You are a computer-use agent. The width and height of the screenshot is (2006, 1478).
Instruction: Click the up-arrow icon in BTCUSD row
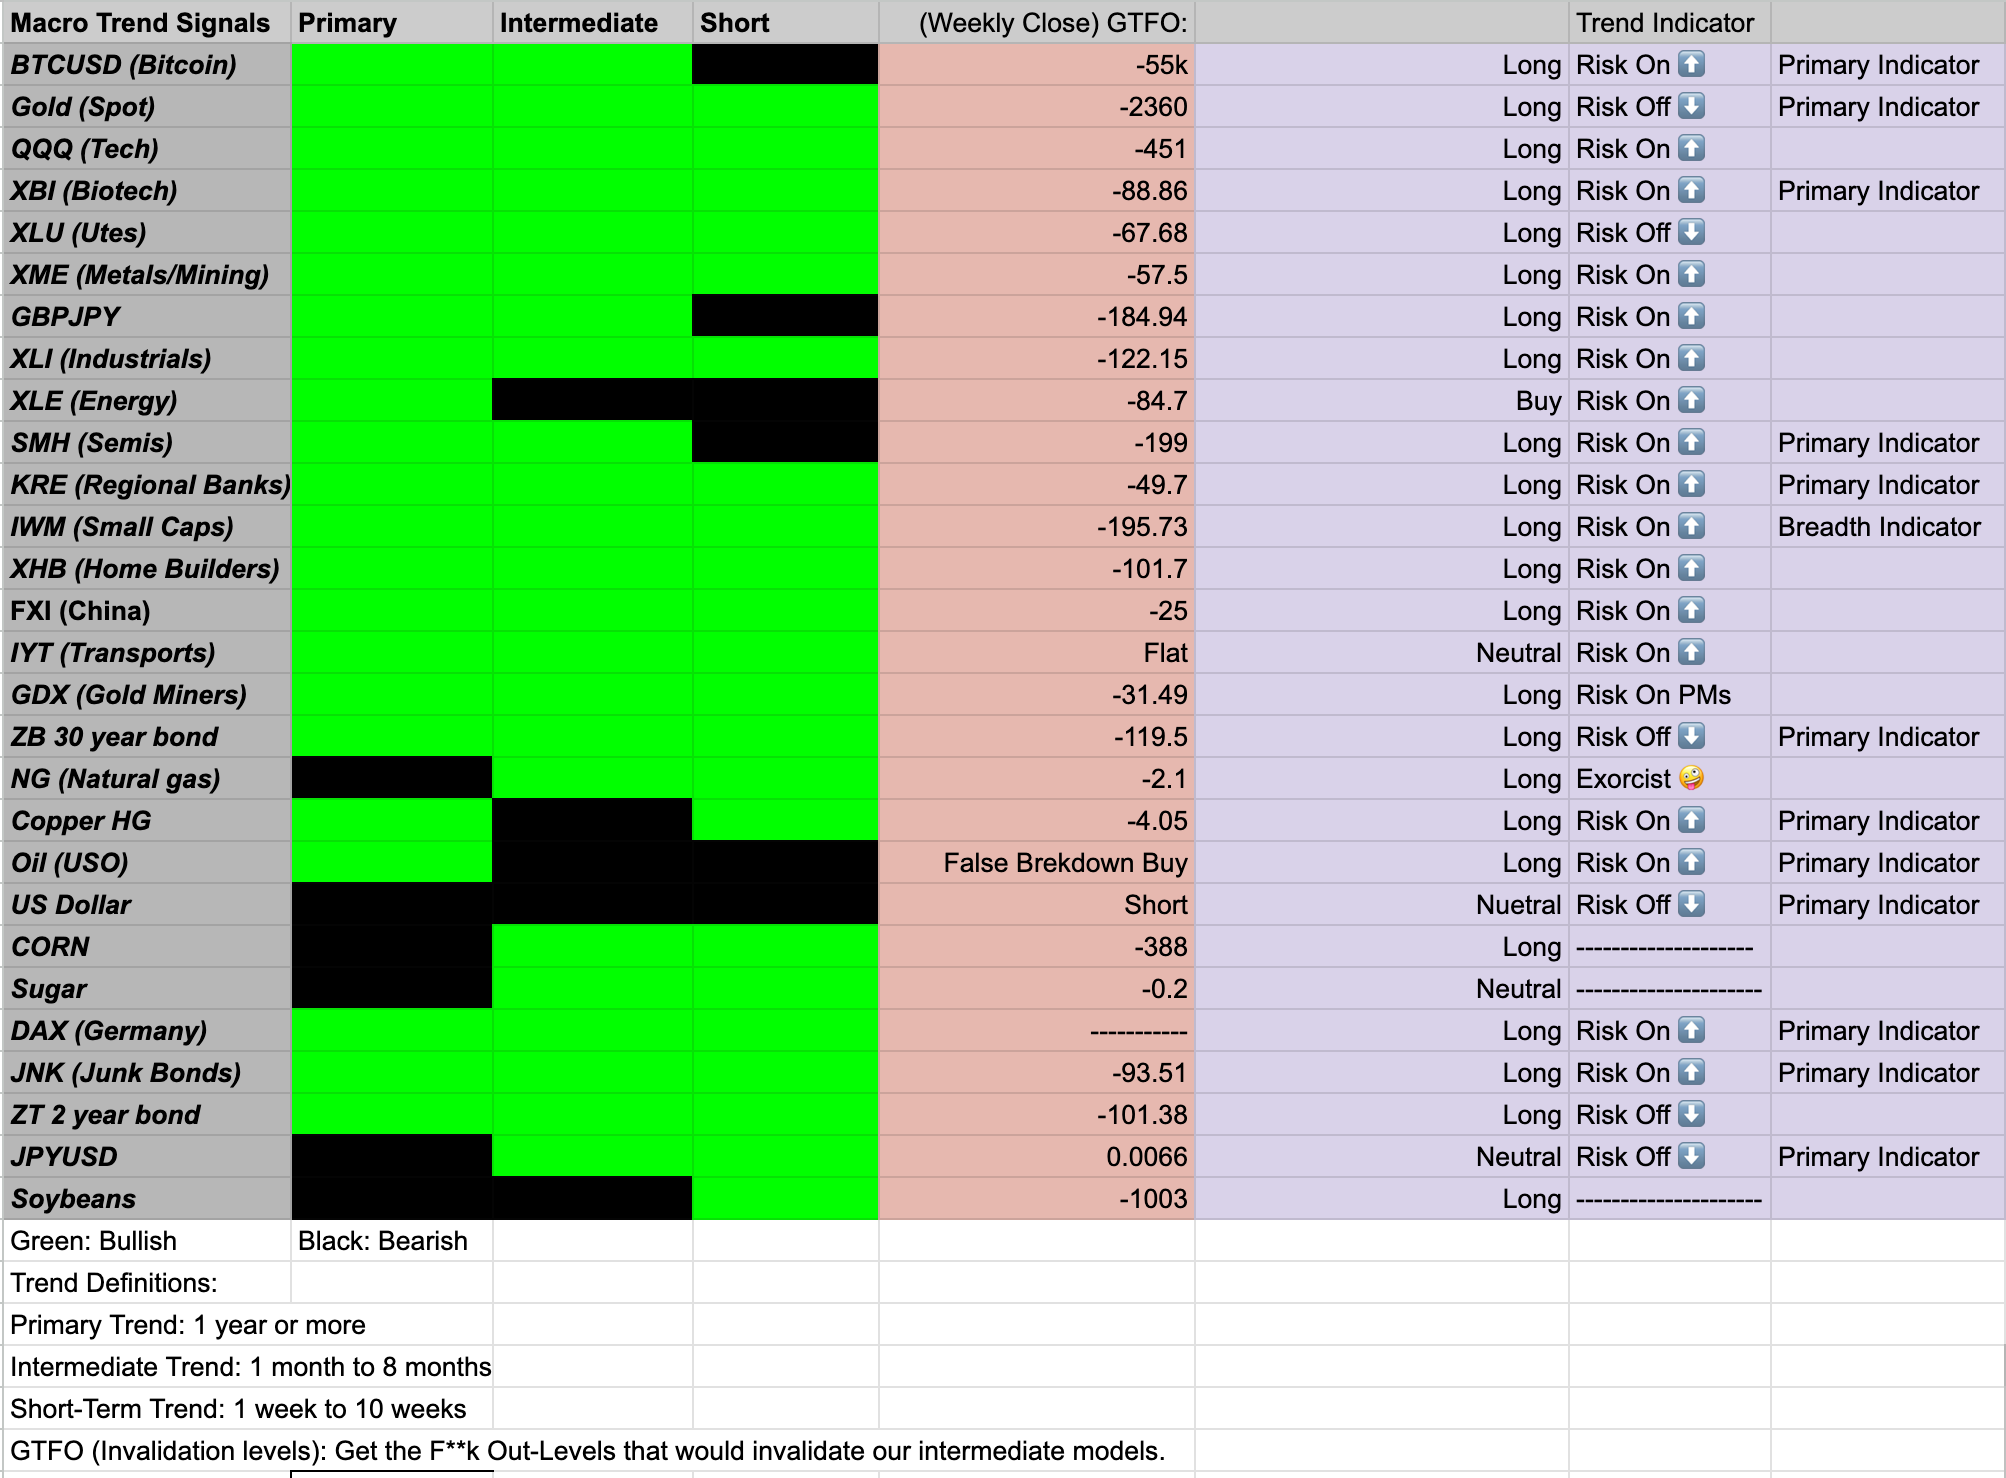click(1691, 65)
